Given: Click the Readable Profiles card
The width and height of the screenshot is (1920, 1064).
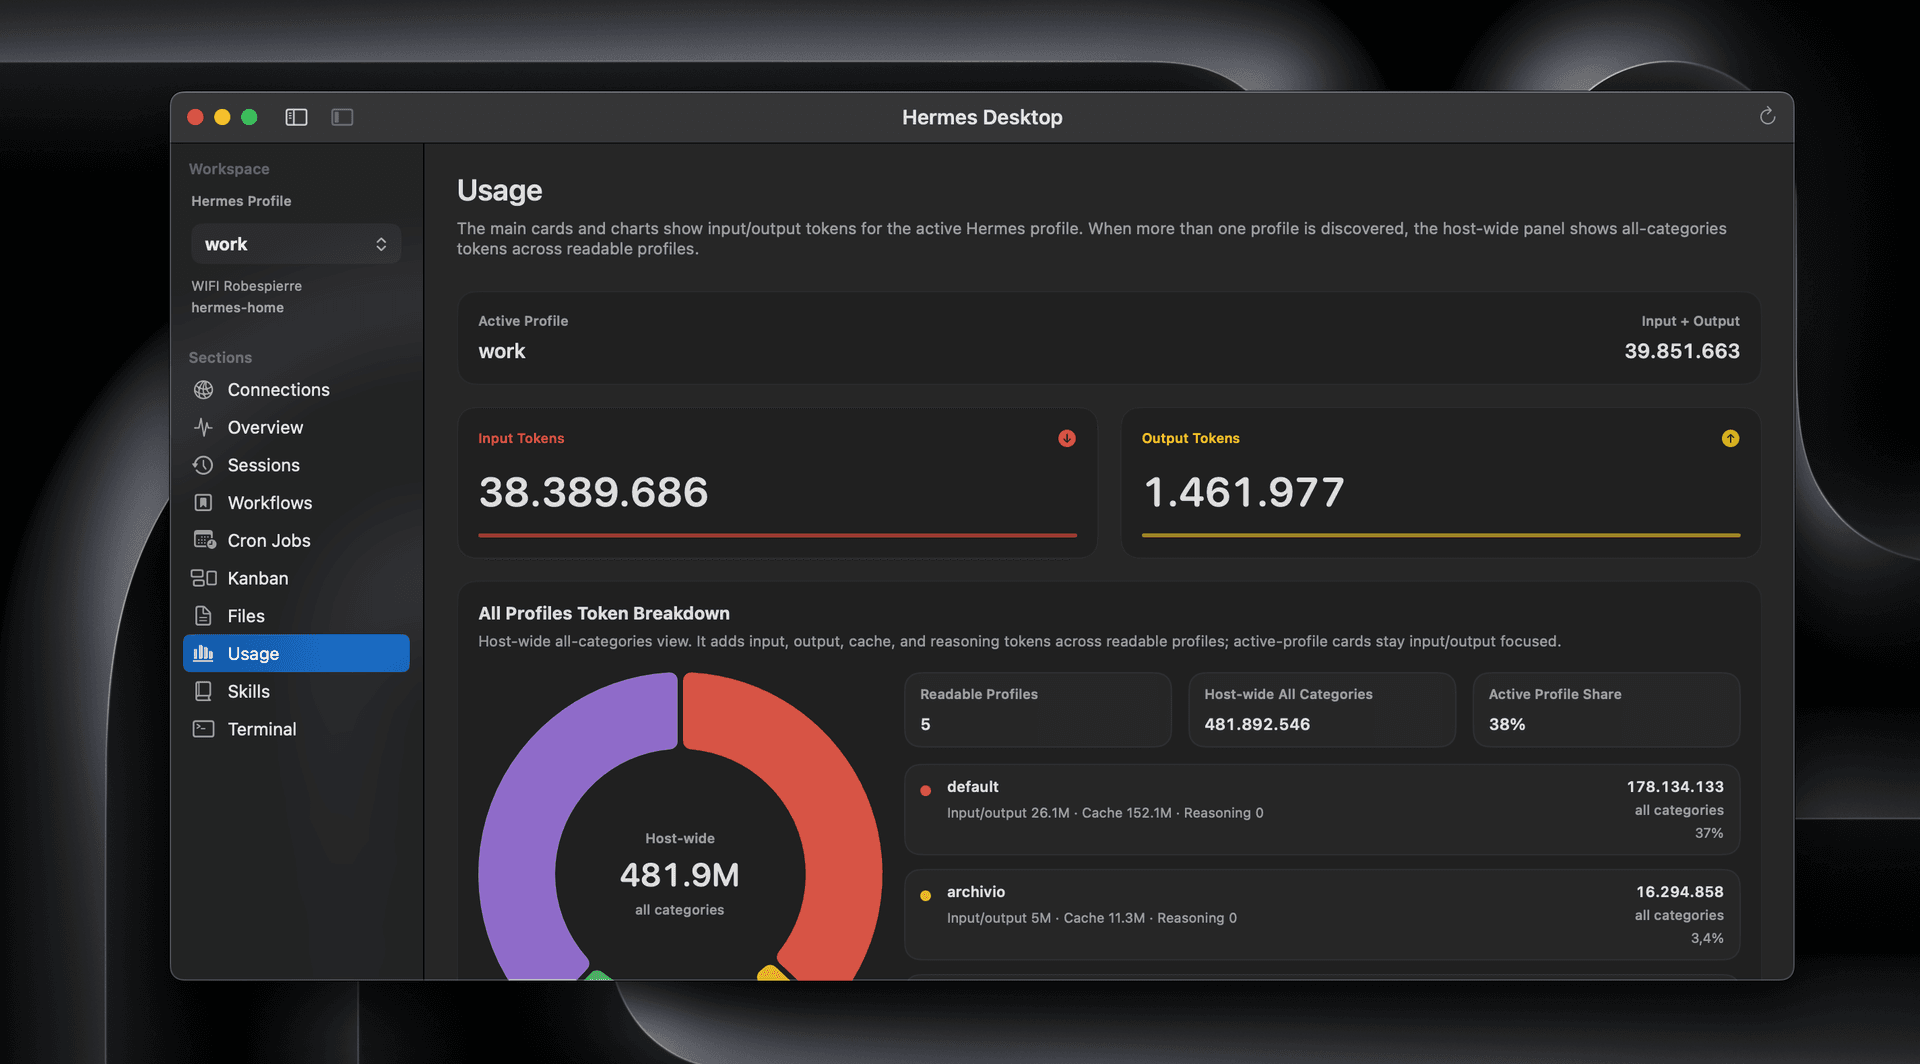Looking at the screenshot, I should pos(1037,709).
